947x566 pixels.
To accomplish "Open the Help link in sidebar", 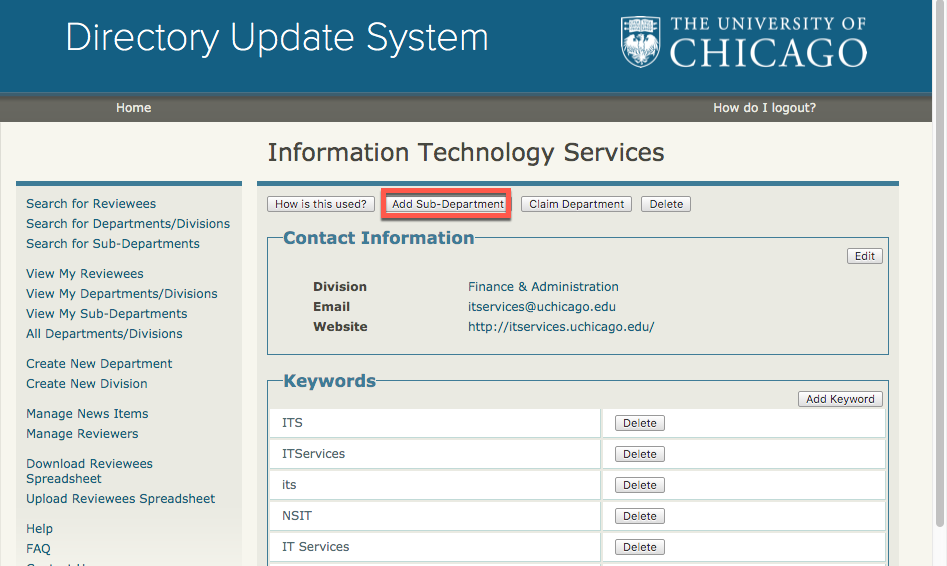I will point(39,529).
